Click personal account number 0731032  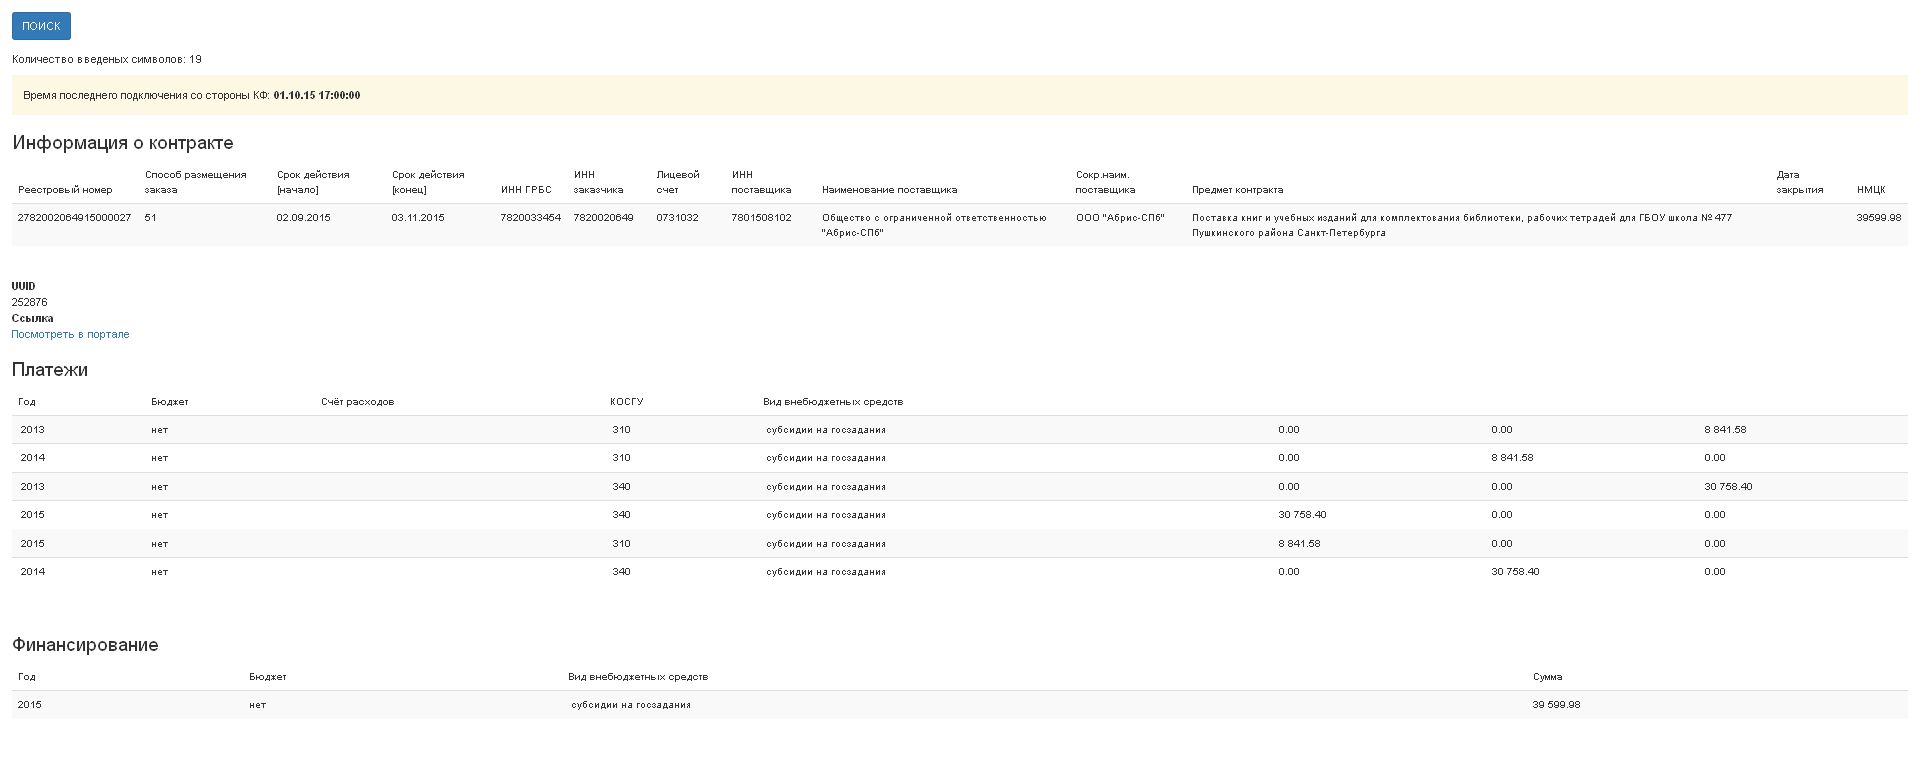pos(677,217)
